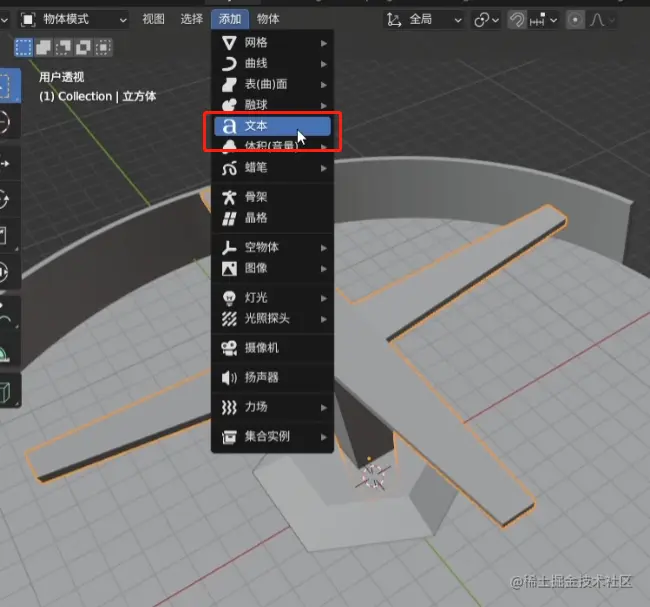Select the intersect-selection mode icon

click(103, 47)
